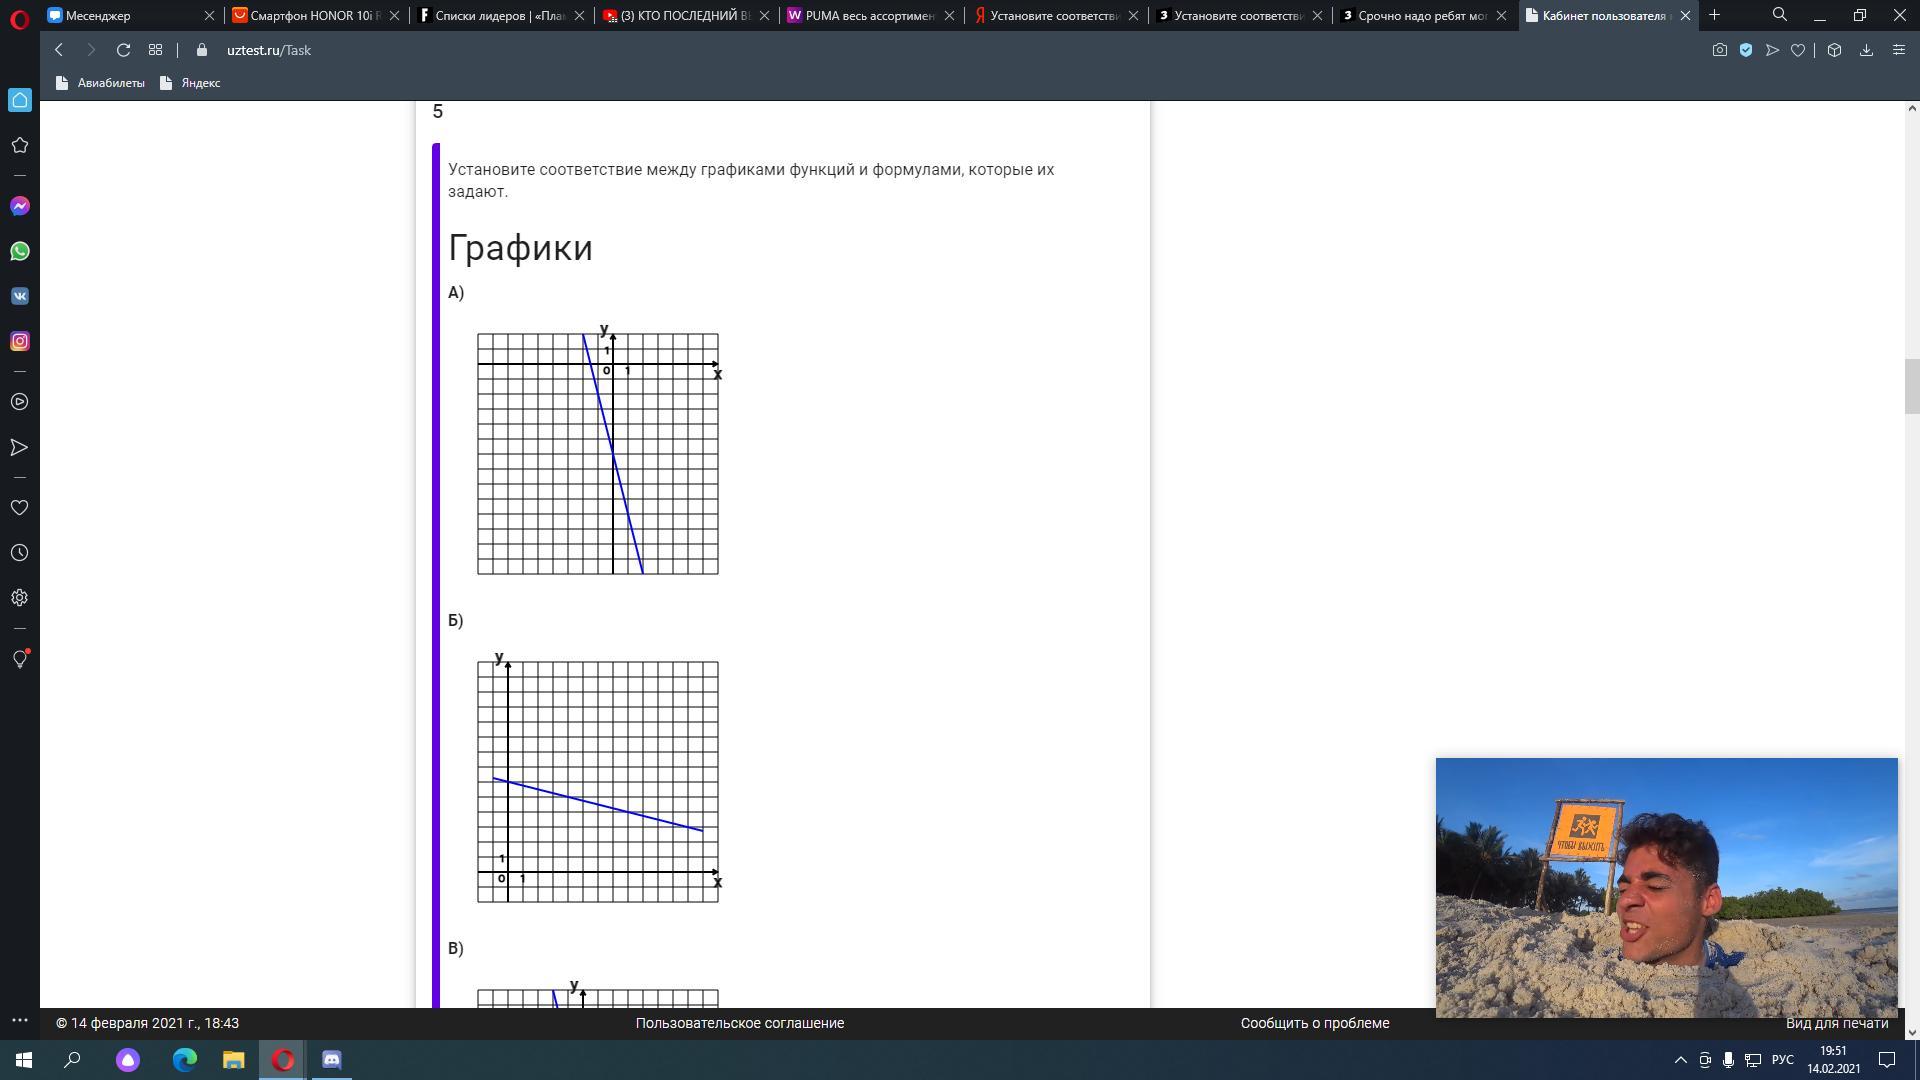Open the notification center icon

[x=1887, y=1060]
